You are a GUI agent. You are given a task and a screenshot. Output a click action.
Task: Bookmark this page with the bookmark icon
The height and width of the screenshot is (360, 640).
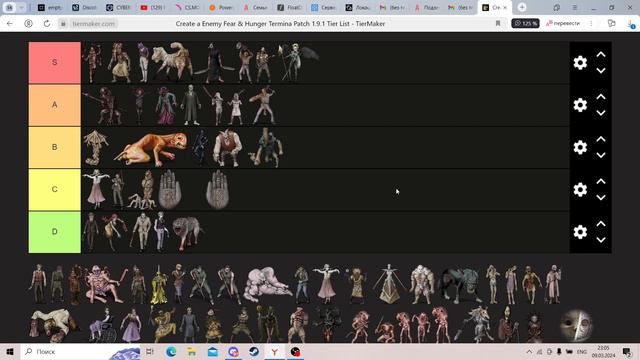pos(498,24)
